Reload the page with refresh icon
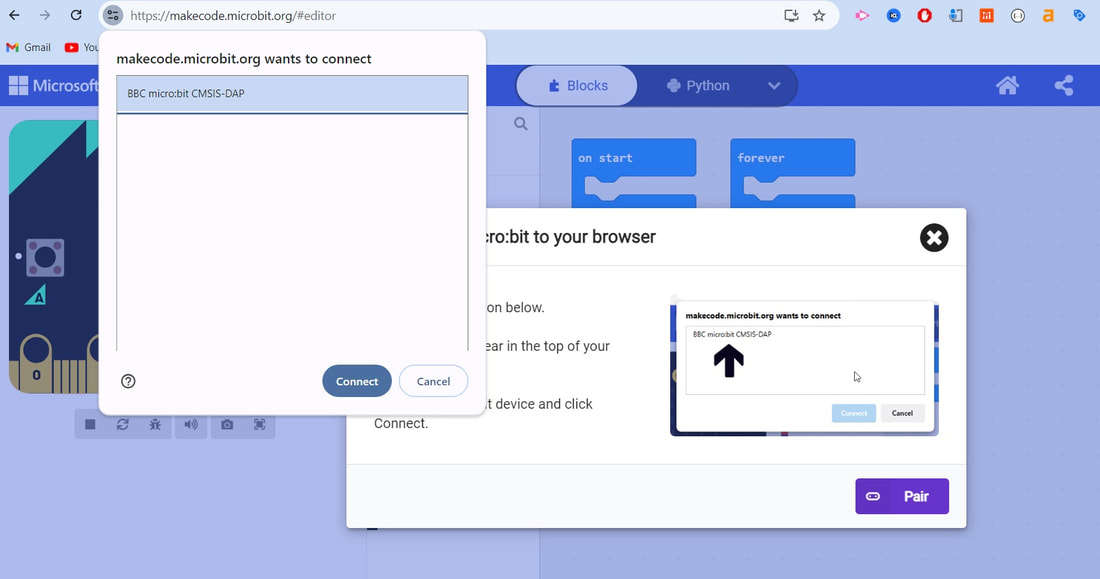 pos(76,15)
